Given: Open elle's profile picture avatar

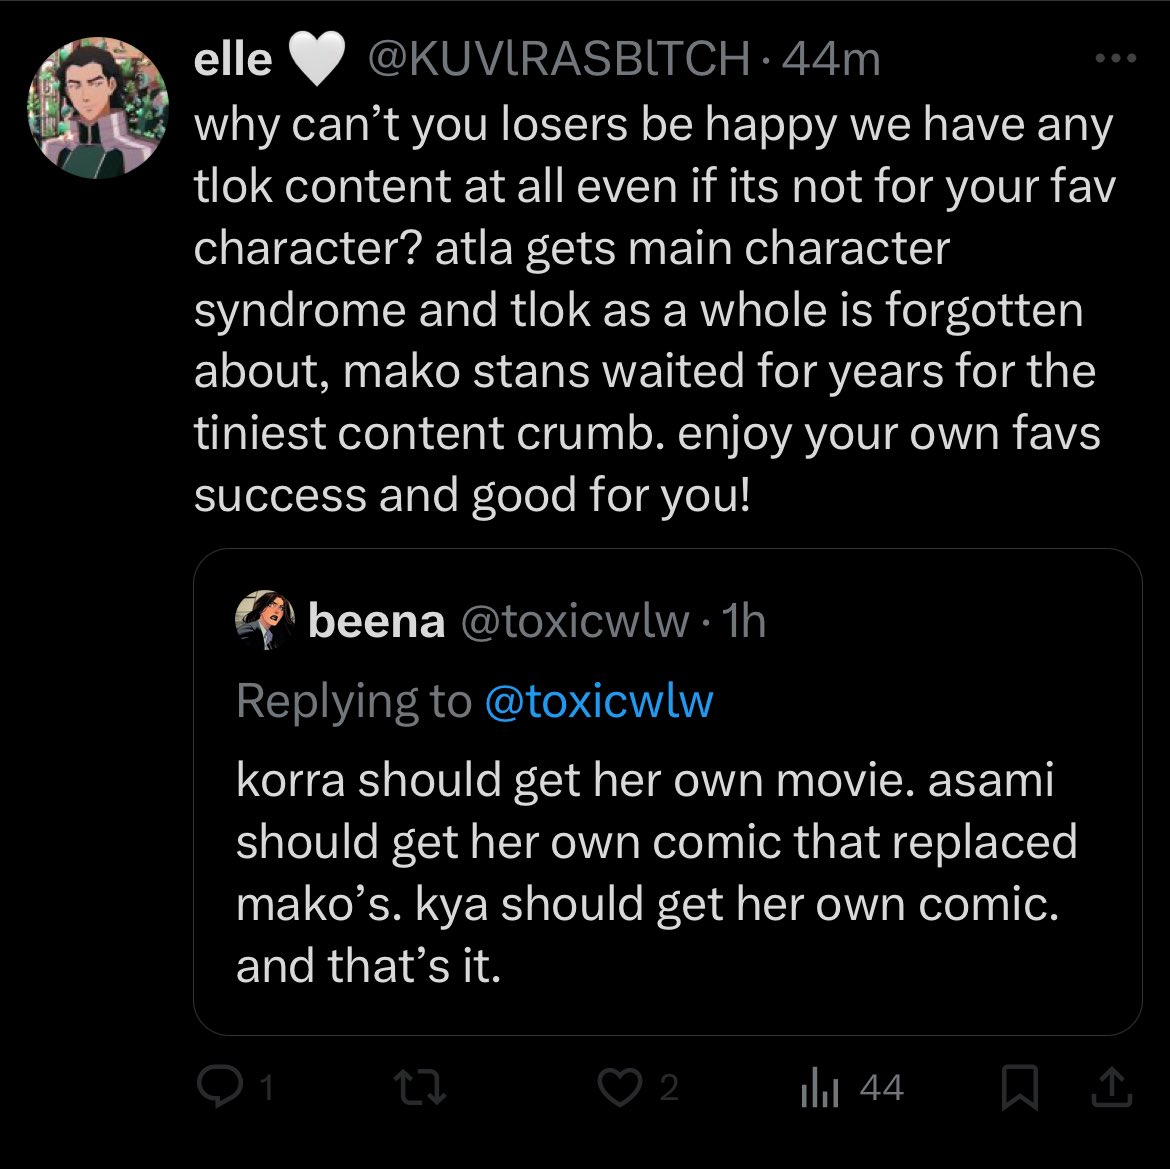Looking at the screenshot, I should [98, 108].
